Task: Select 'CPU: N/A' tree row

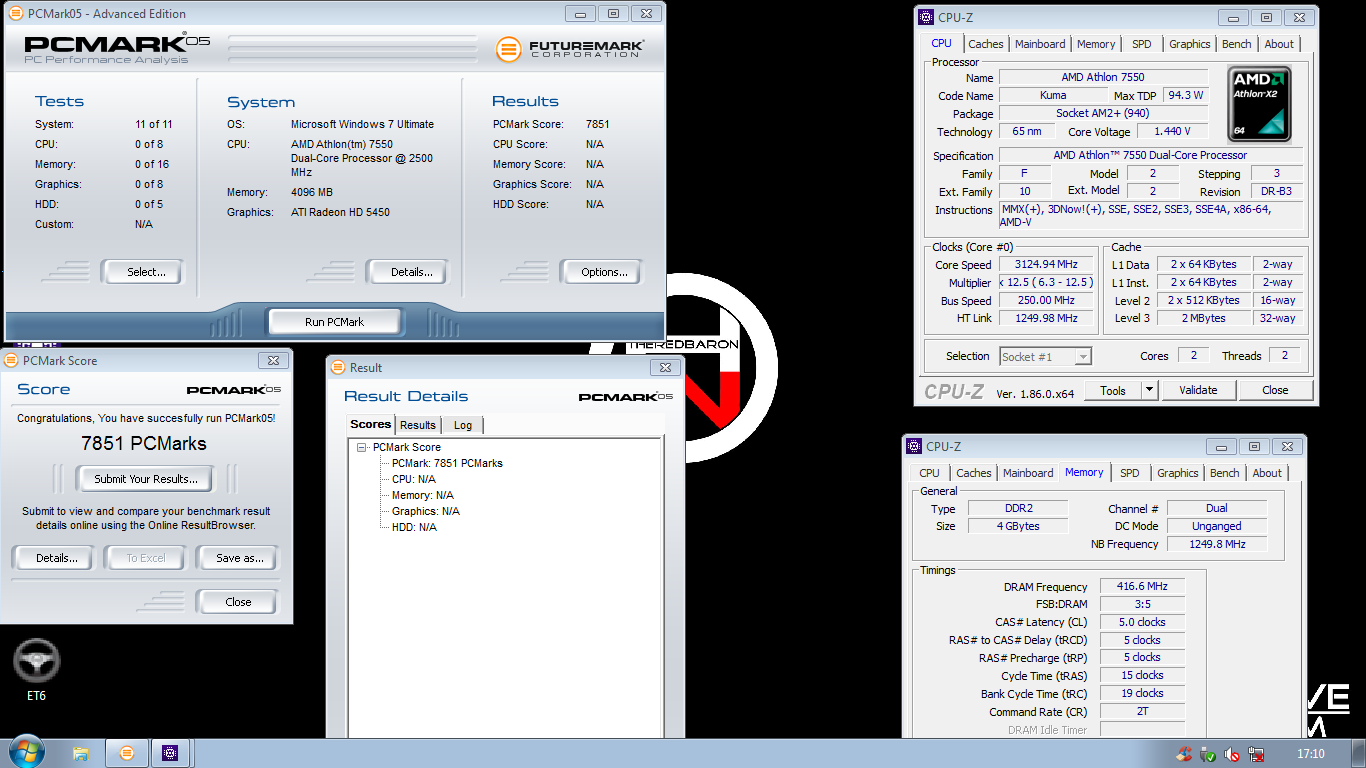Action: click(415, 479)
